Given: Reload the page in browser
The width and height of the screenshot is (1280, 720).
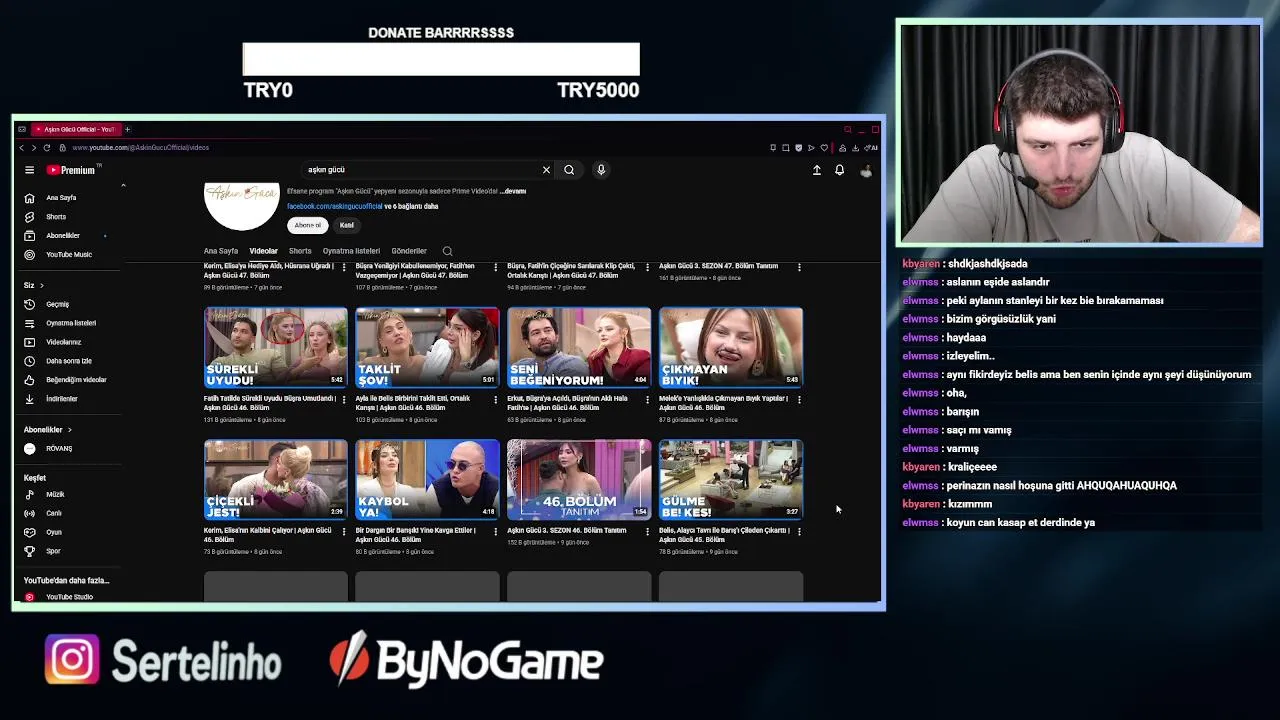Looking at the screenshot, I should pos(46,148).
